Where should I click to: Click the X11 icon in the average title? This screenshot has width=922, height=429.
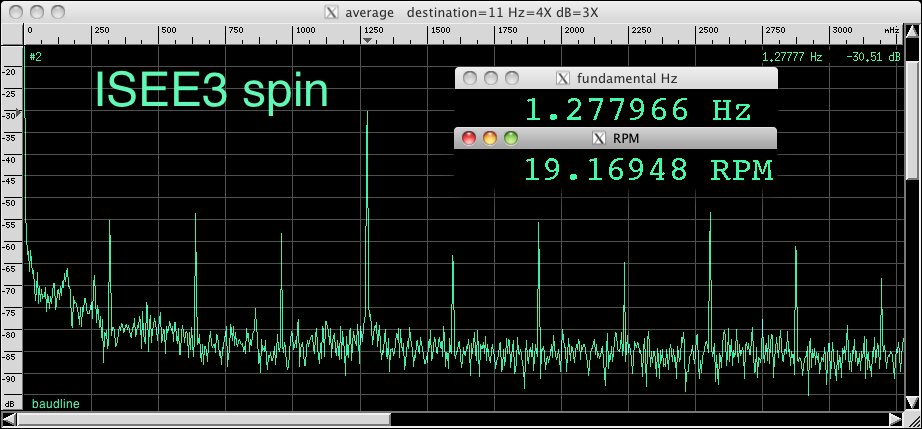click(x=331, y=12)
